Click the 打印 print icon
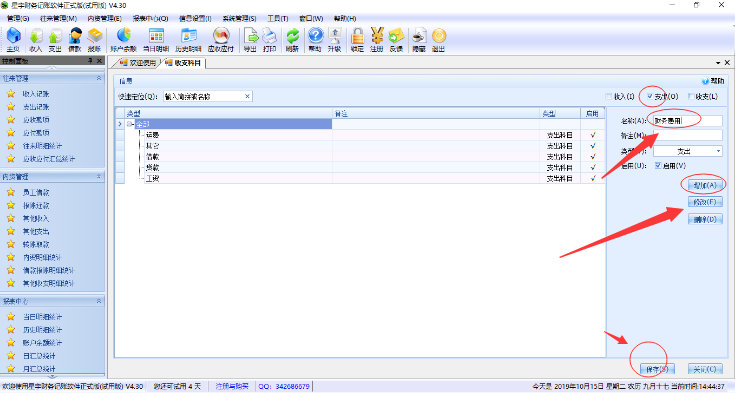Viewport: 738px width, 393px height. click(270, 39)
